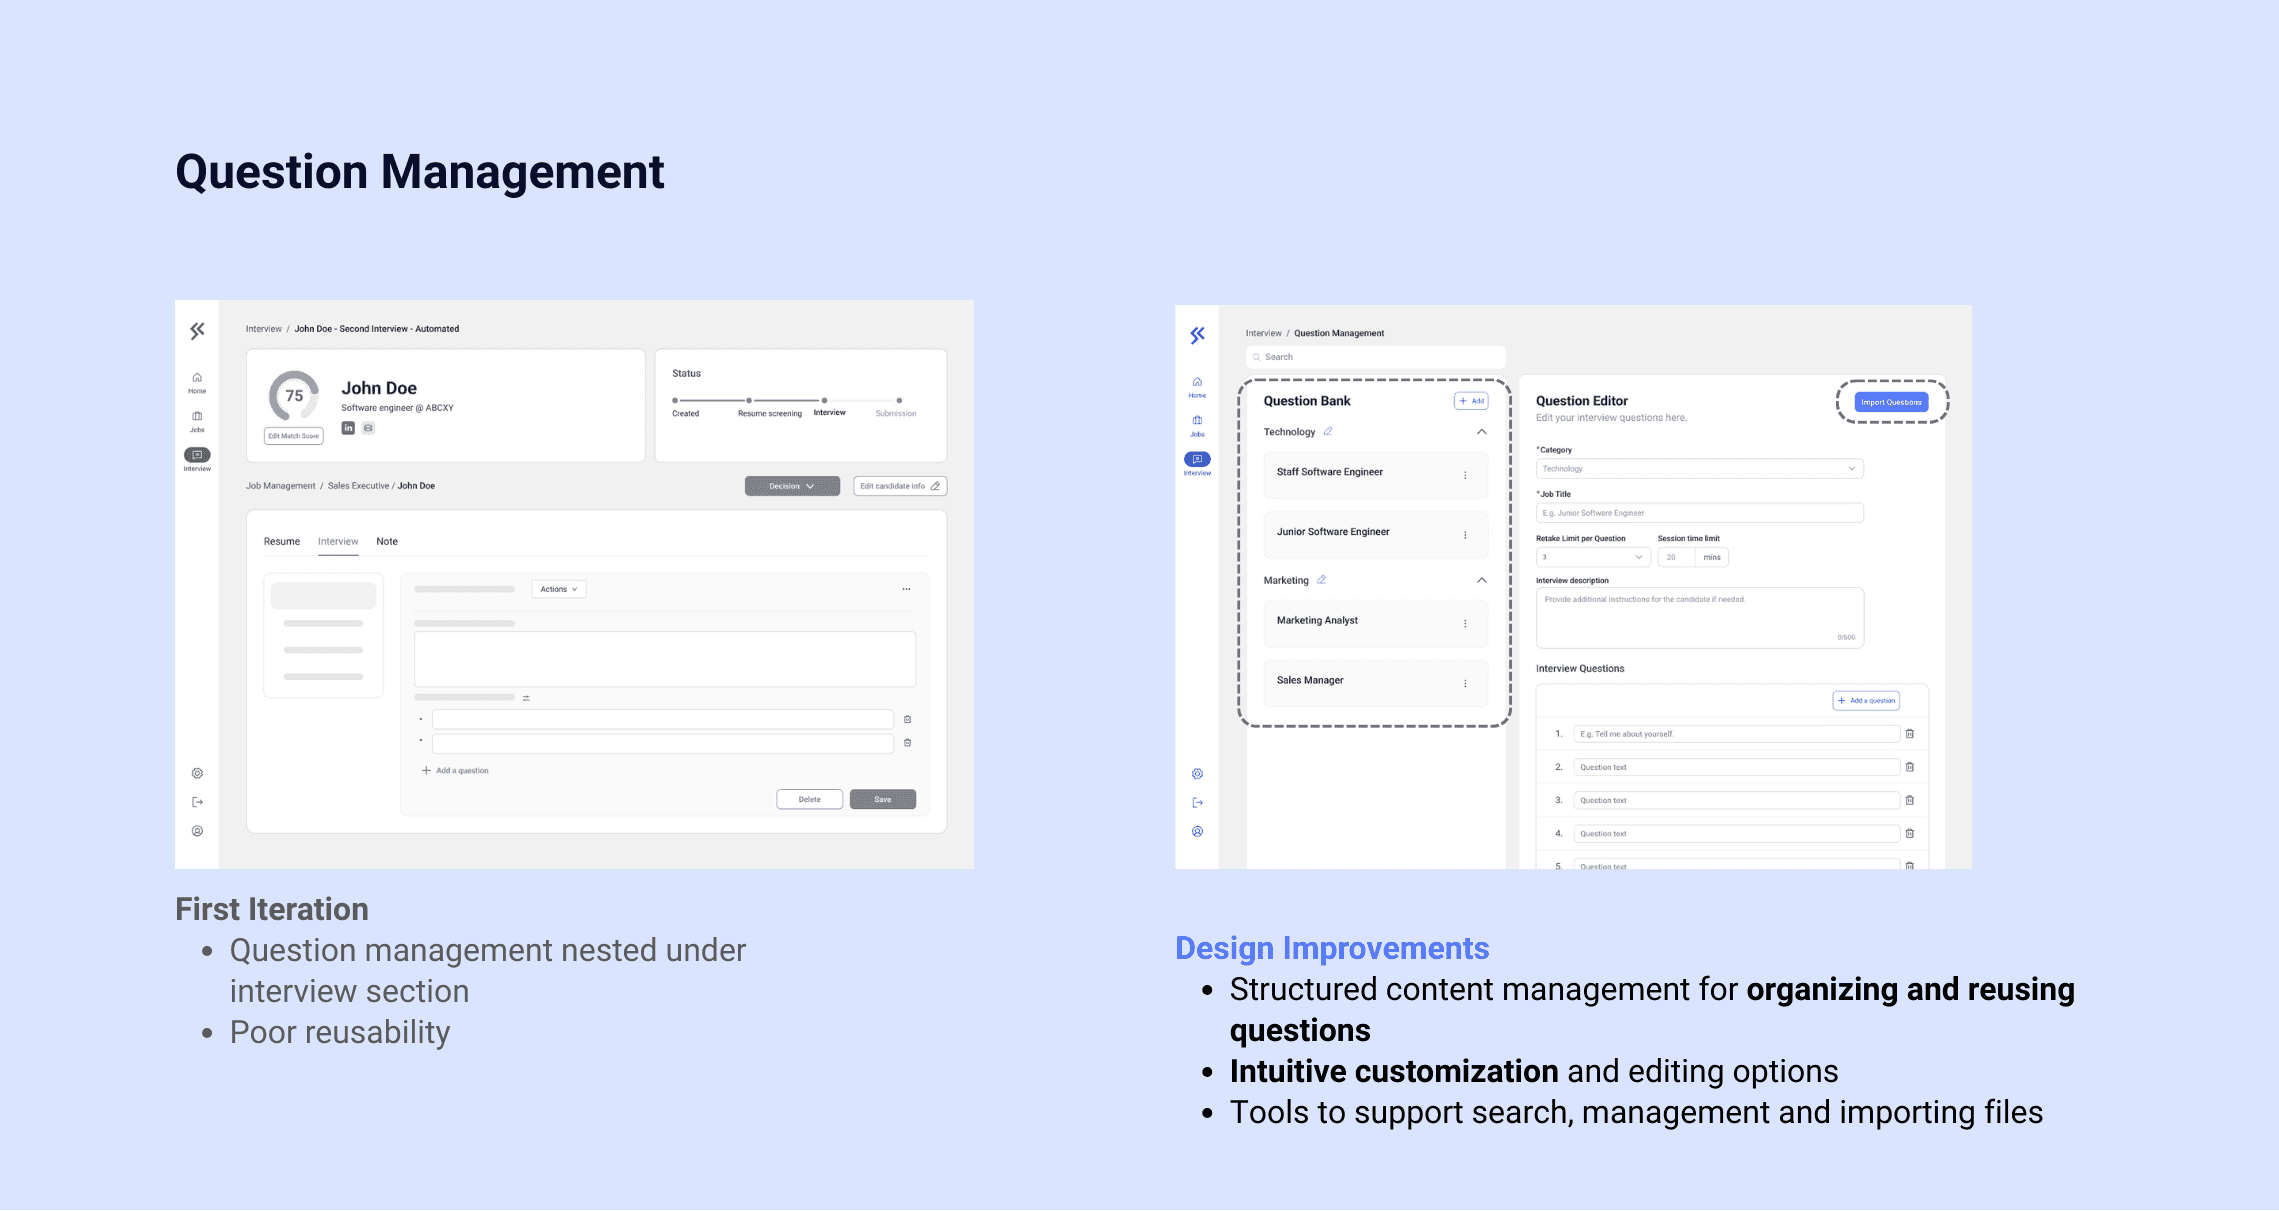Click pencil edit icon next to Marketing
The height and width of the screenshot is (1211, 2279).
click(1321, 580)
